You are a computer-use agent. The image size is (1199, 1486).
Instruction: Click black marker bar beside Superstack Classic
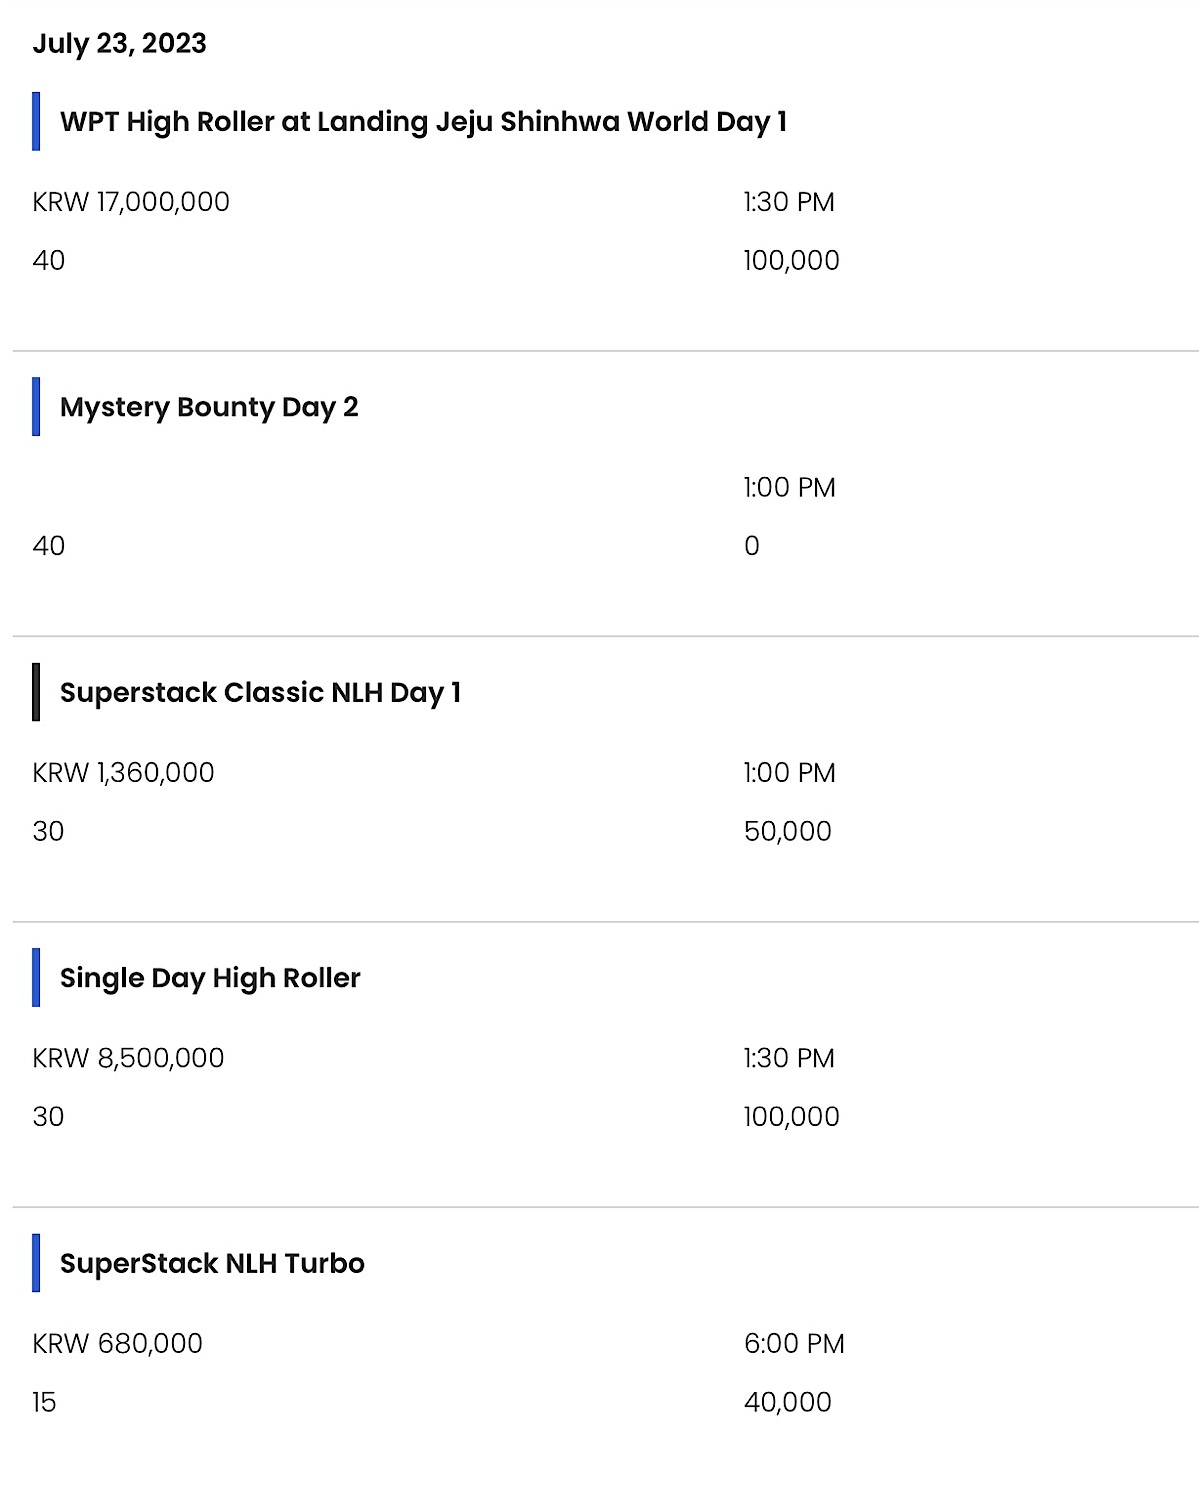pos(36,692)
